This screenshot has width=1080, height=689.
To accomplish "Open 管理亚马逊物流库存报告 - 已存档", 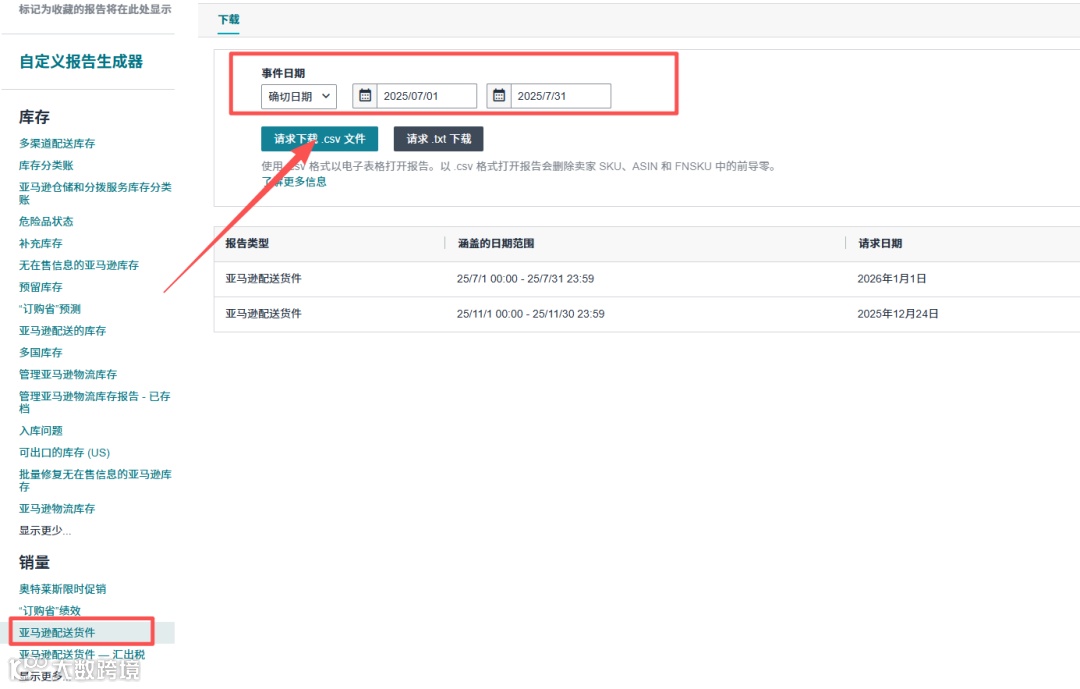I will click(94, 402).
